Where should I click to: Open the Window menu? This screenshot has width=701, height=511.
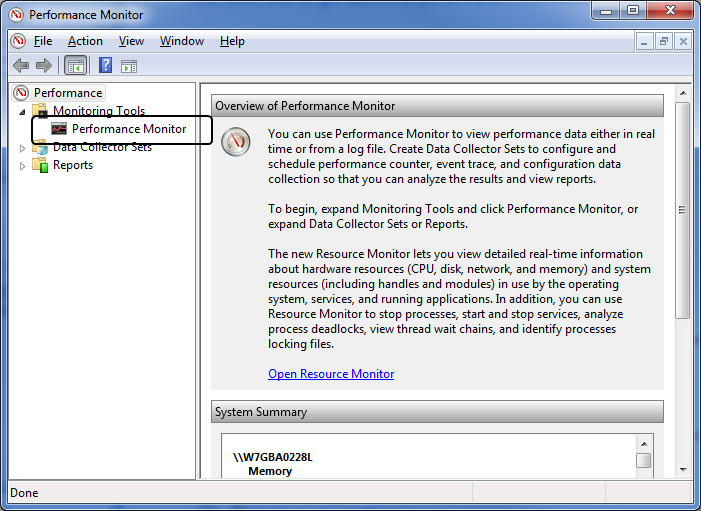pyautogui.click(x=182, y=41)
